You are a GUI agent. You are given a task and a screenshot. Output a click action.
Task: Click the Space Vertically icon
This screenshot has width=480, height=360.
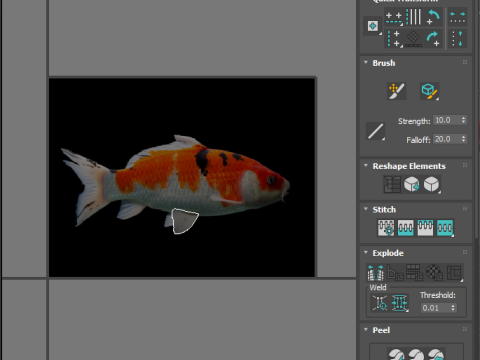tap(457, 39)
